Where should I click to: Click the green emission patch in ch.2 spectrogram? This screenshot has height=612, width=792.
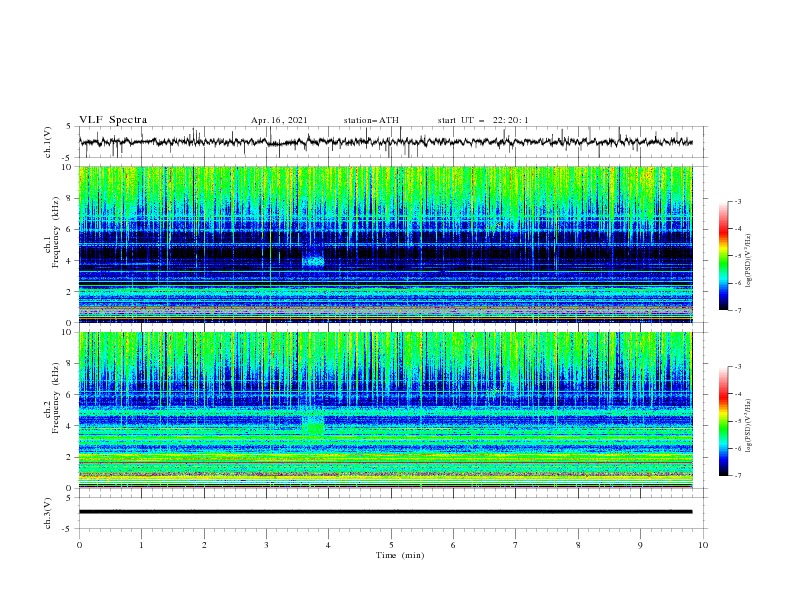tap(313, 428)
